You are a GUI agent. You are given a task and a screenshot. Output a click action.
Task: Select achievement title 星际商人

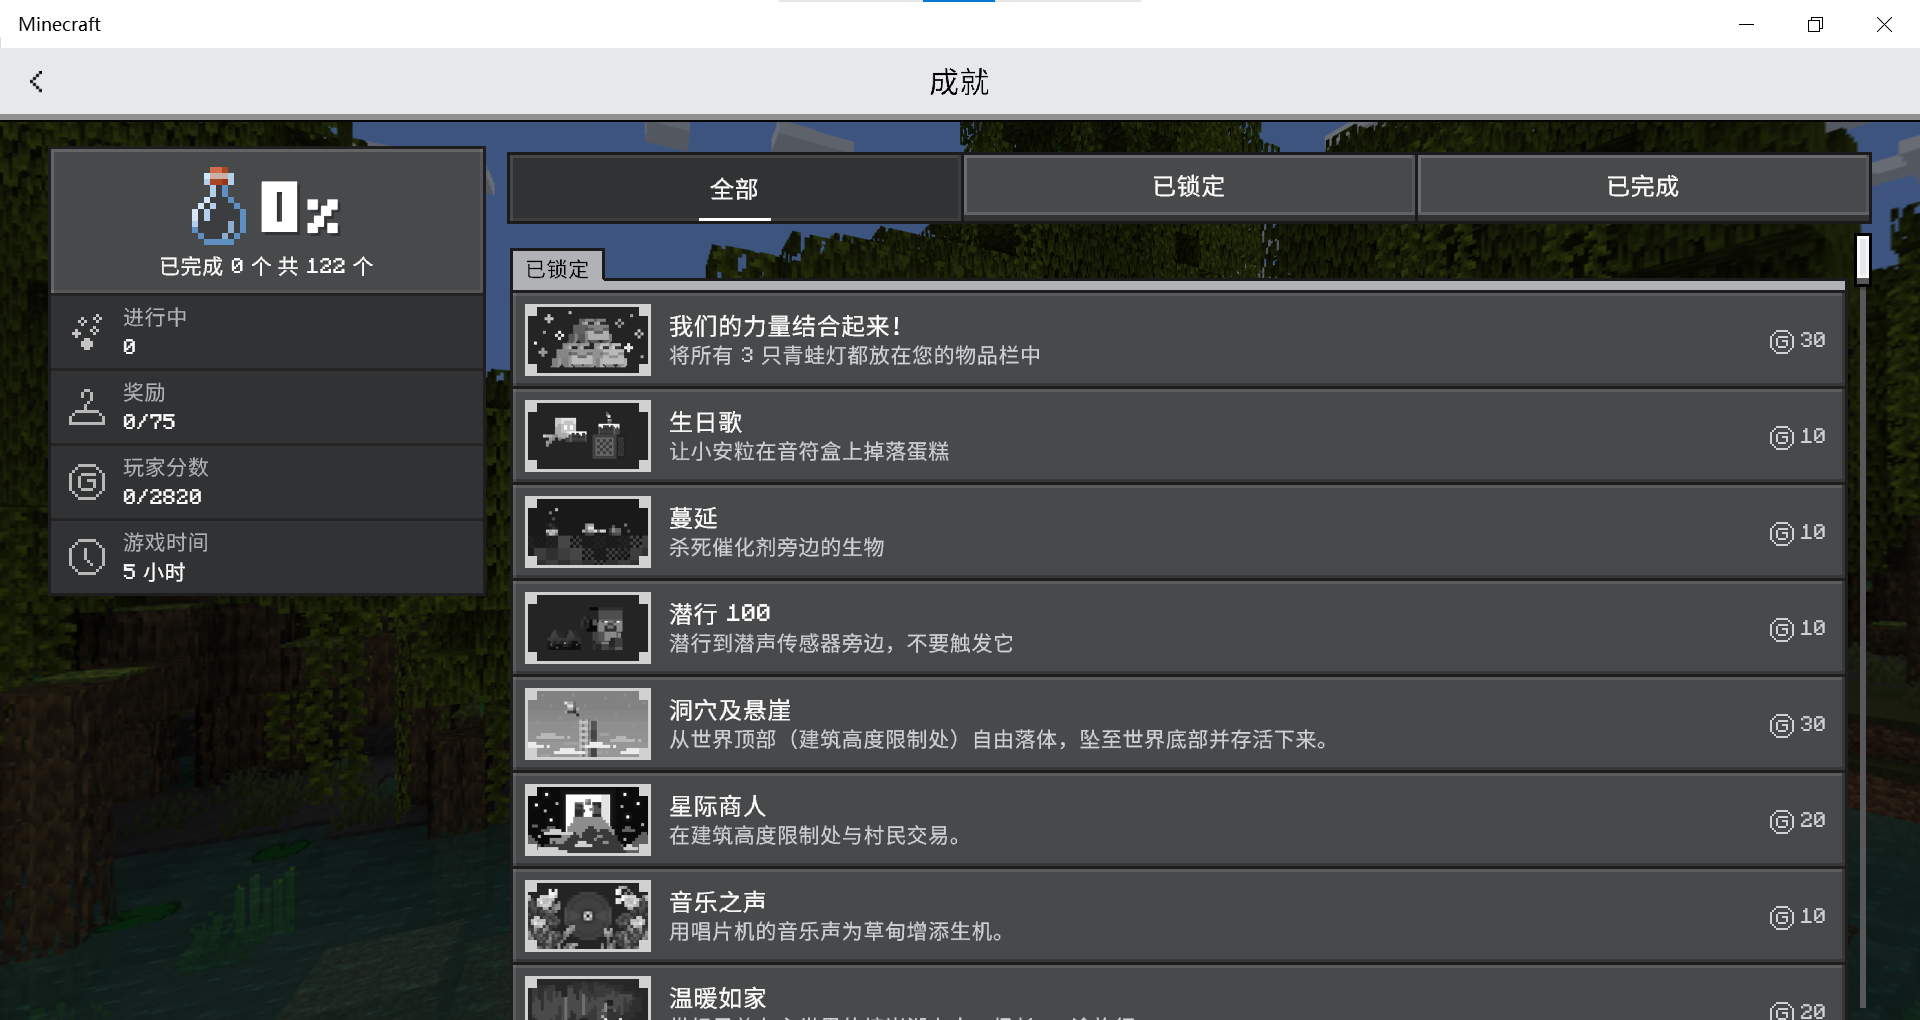[x=718, y=806]
